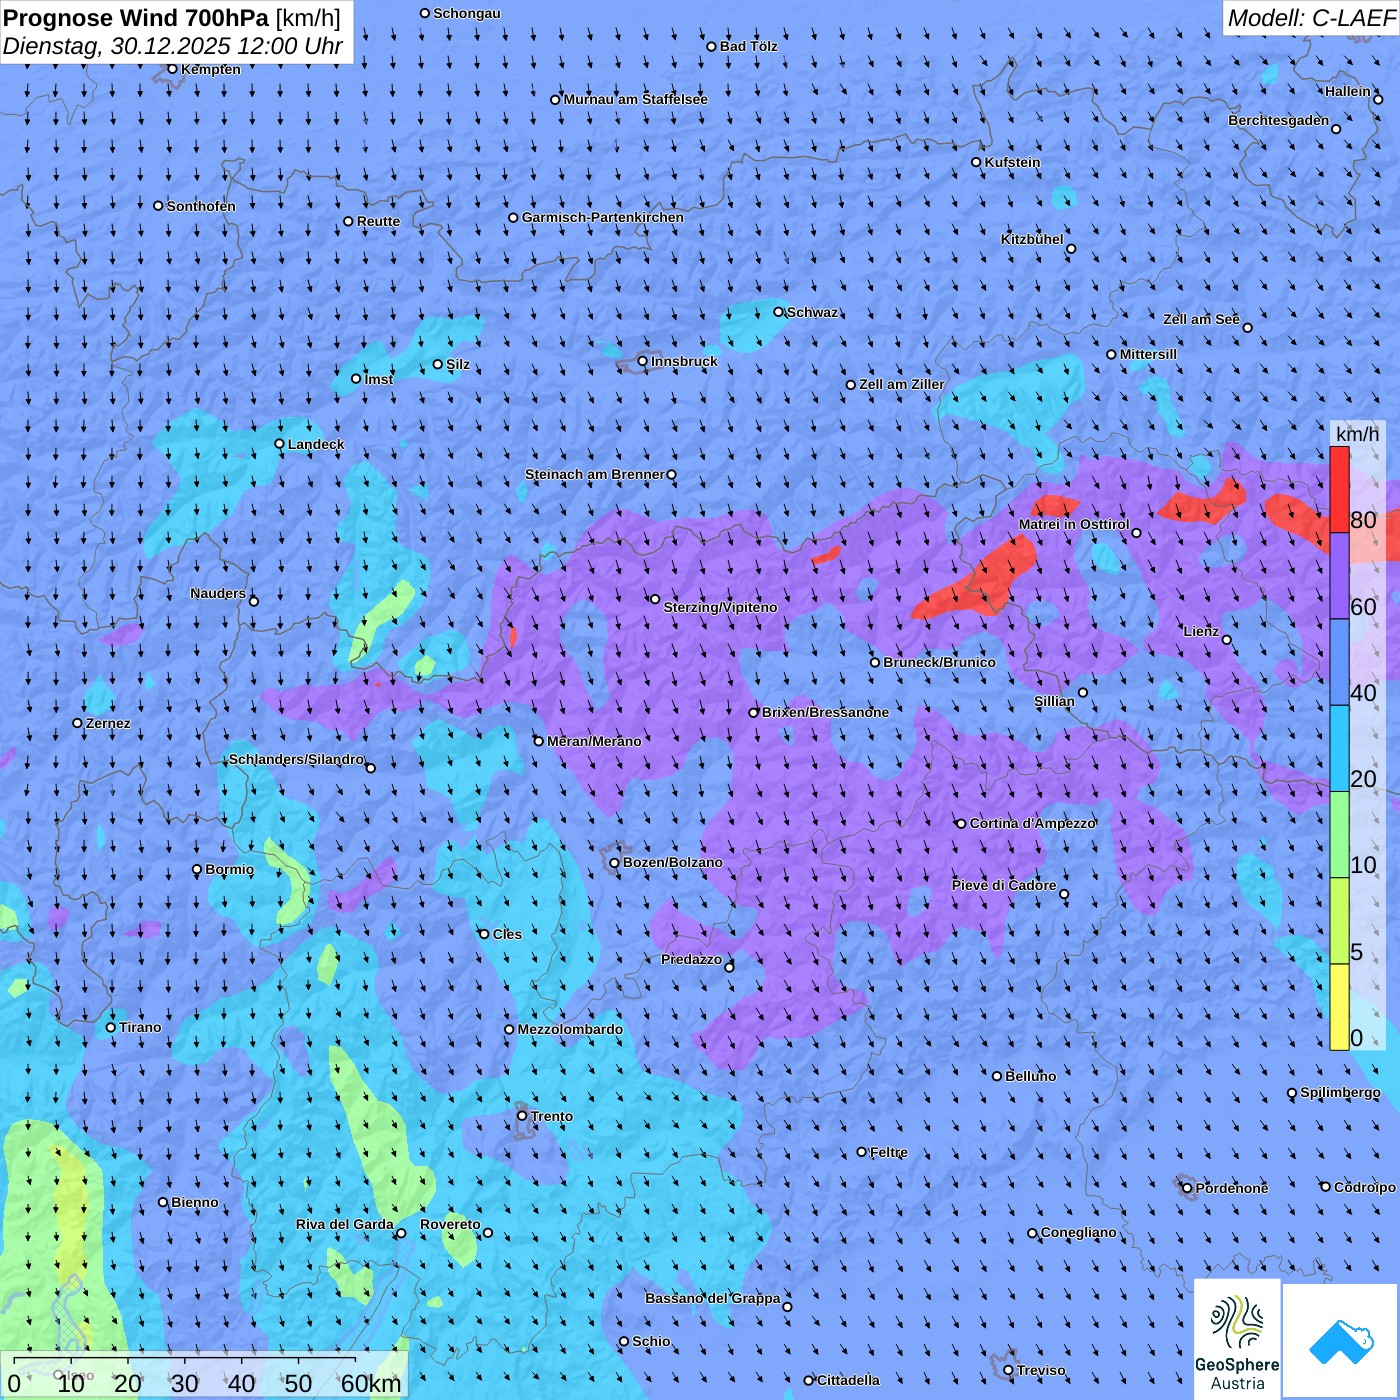This screenshot has height=1400, width=1400.
Task: Click the Sonthofen label
Action: [201, 206]
